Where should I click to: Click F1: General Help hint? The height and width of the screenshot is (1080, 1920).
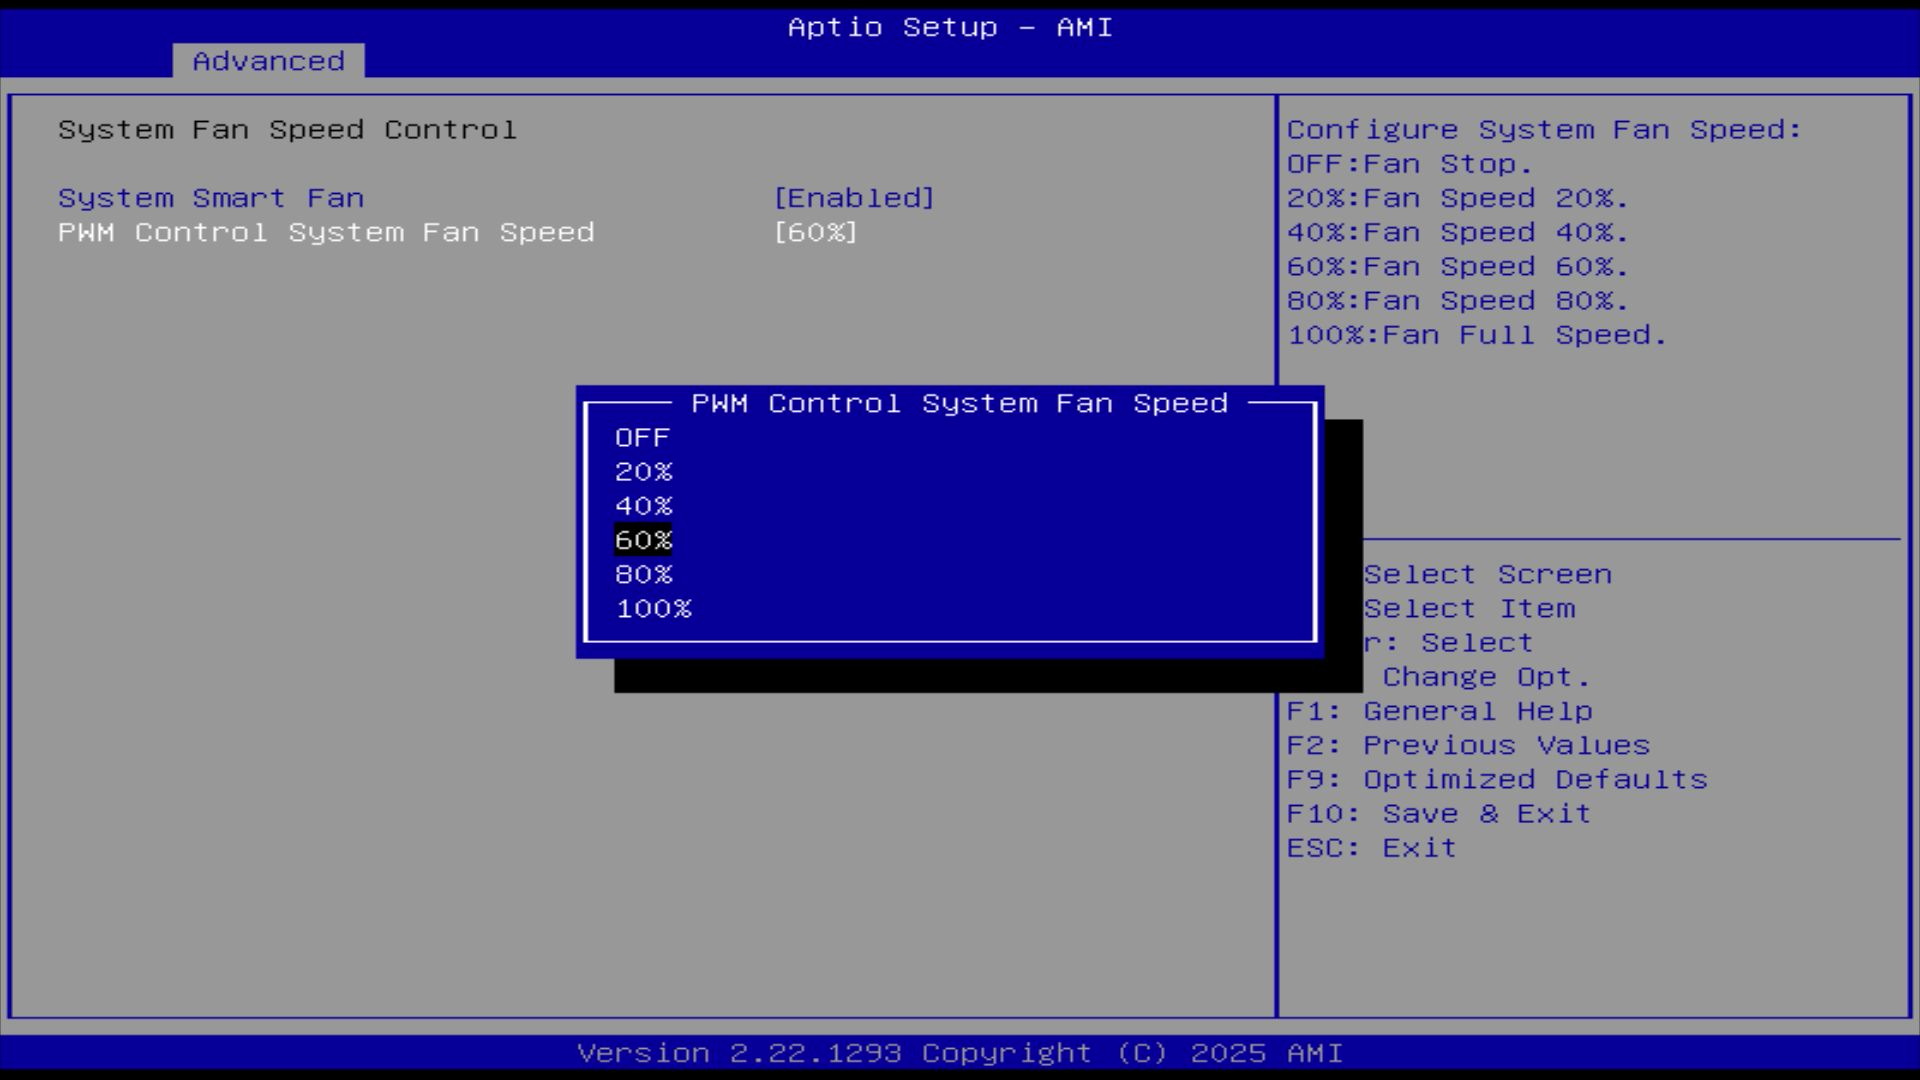pyautogui.click(x=1439, y=711)
